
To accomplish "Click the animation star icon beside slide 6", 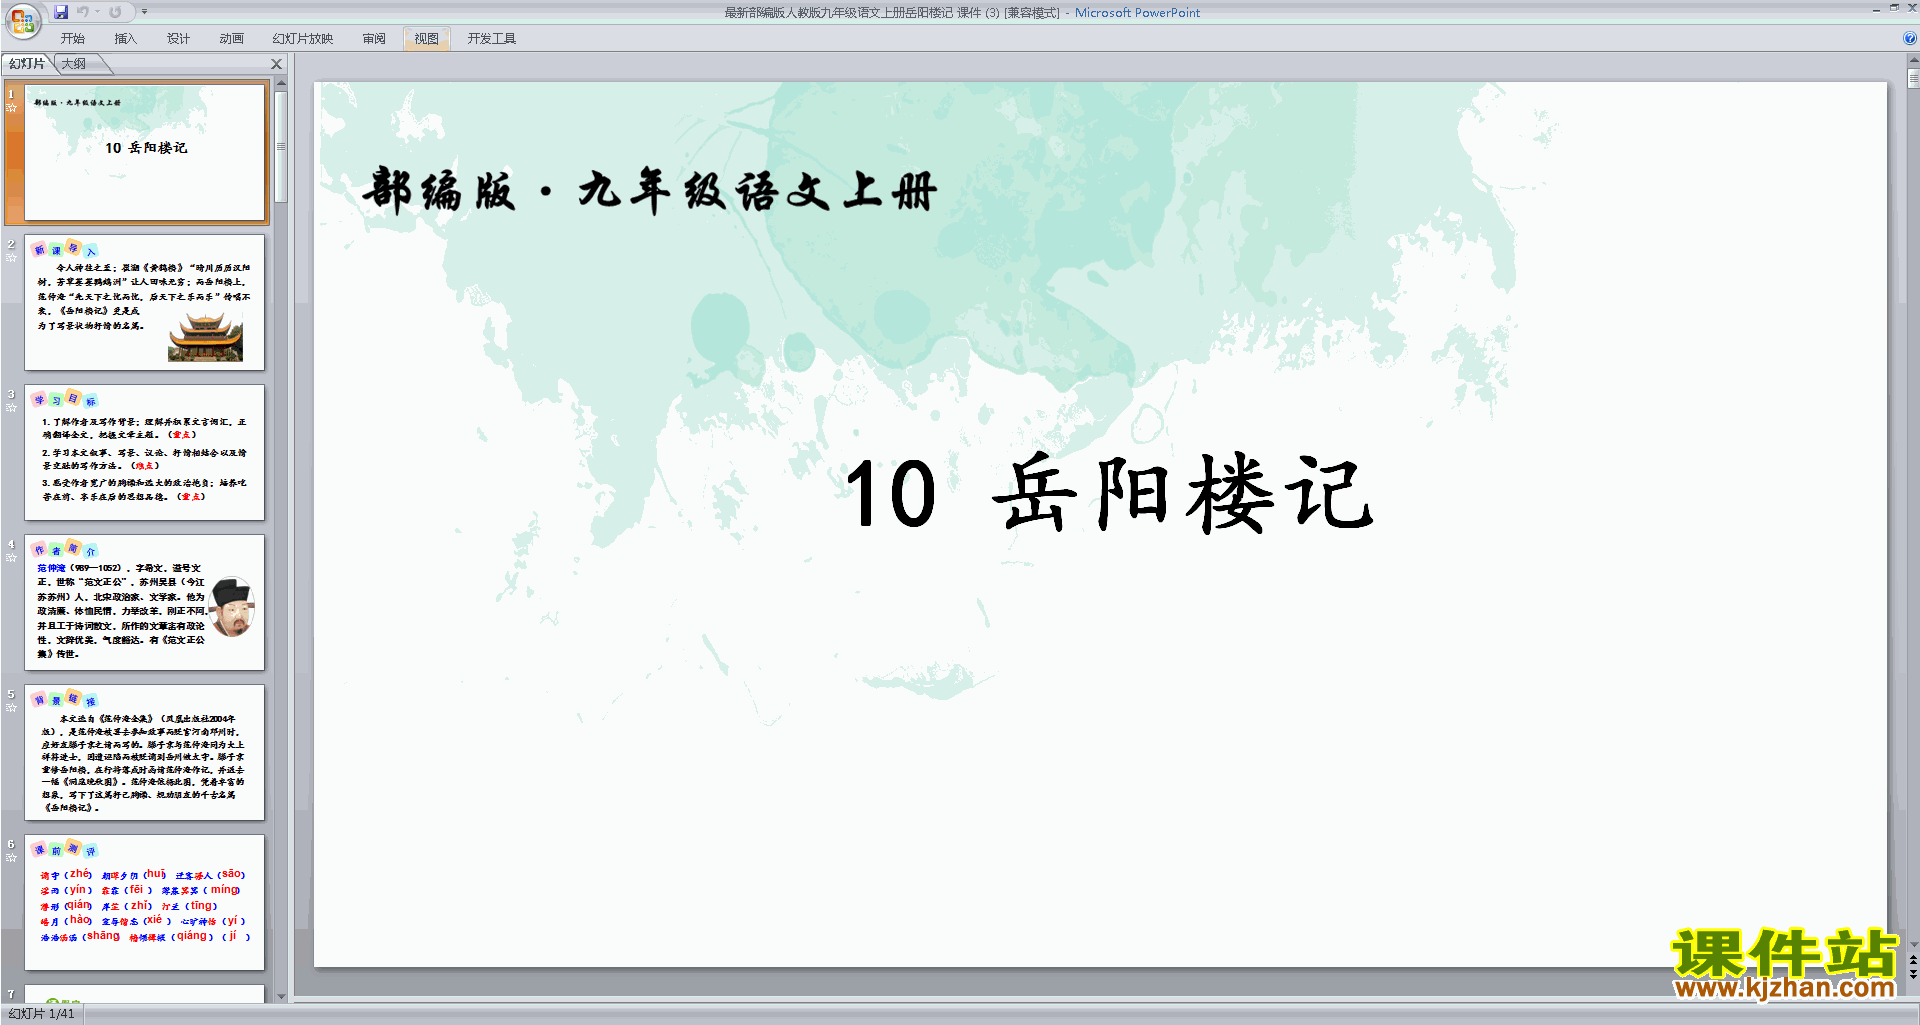I will pyautogui.click(x=11, y=858).
